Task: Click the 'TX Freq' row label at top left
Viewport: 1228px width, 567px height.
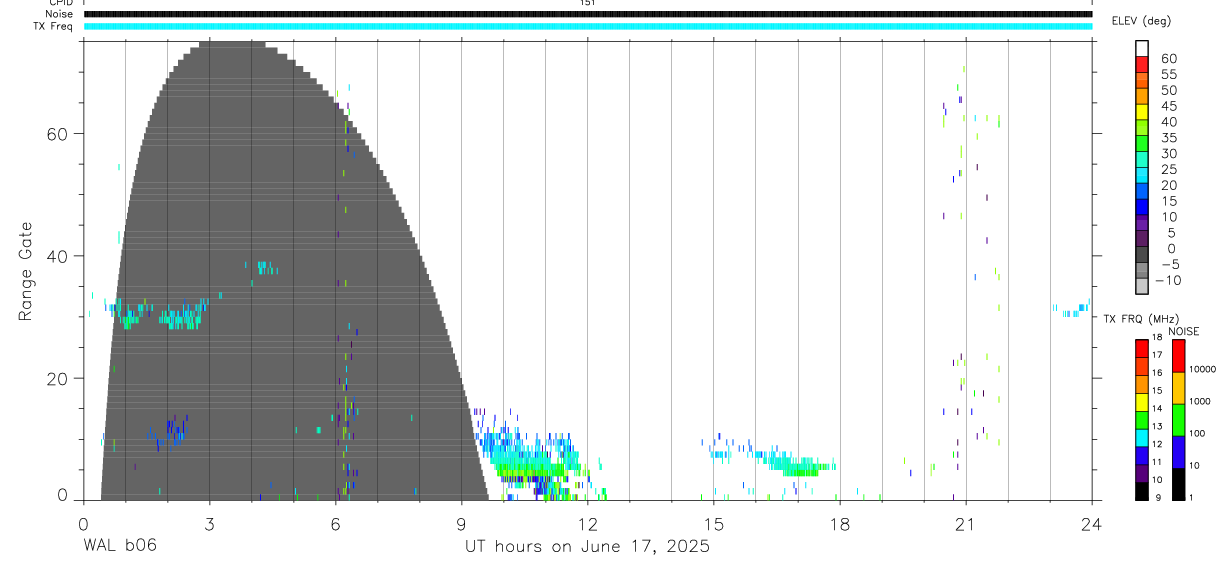Action: [54, 26]
